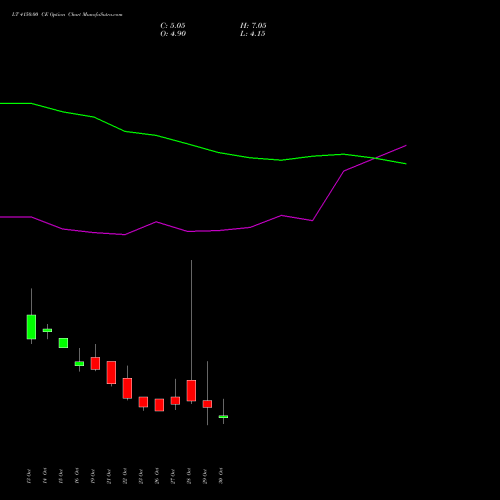Select the 19 Oct date label
The width and height of the screenshot is (500, 500).
tap(93, 476)
